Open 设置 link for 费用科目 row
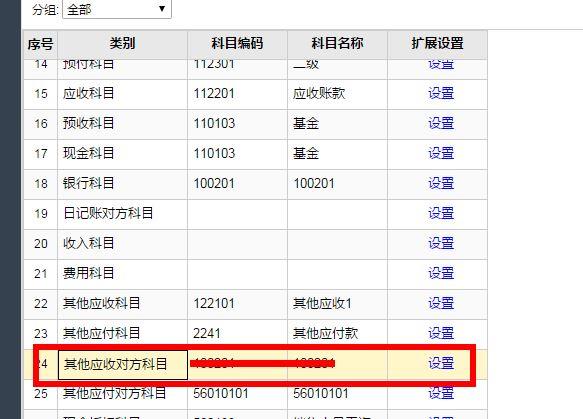The image size is (583, 419). click(x=441, y=274)
